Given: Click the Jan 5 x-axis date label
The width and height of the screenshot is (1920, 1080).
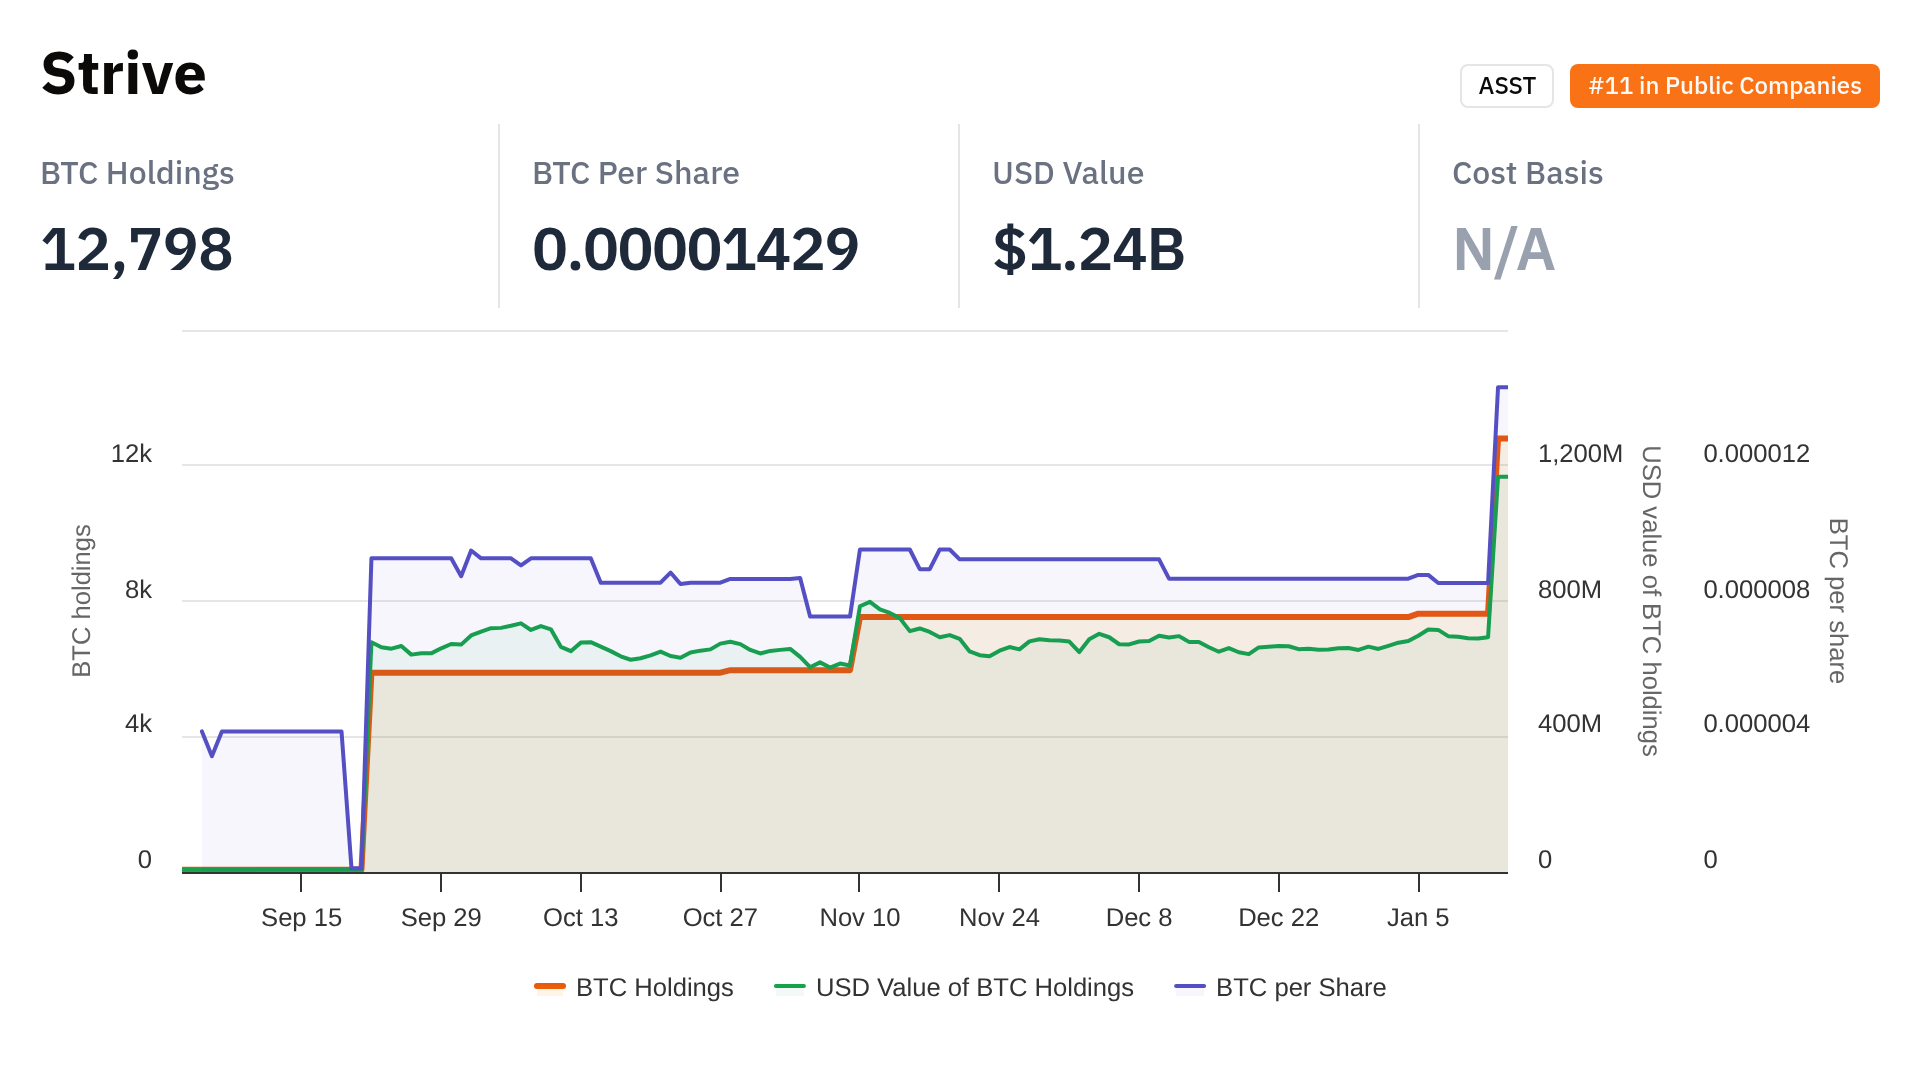Looking at the screenshot, I should 1417,918.
